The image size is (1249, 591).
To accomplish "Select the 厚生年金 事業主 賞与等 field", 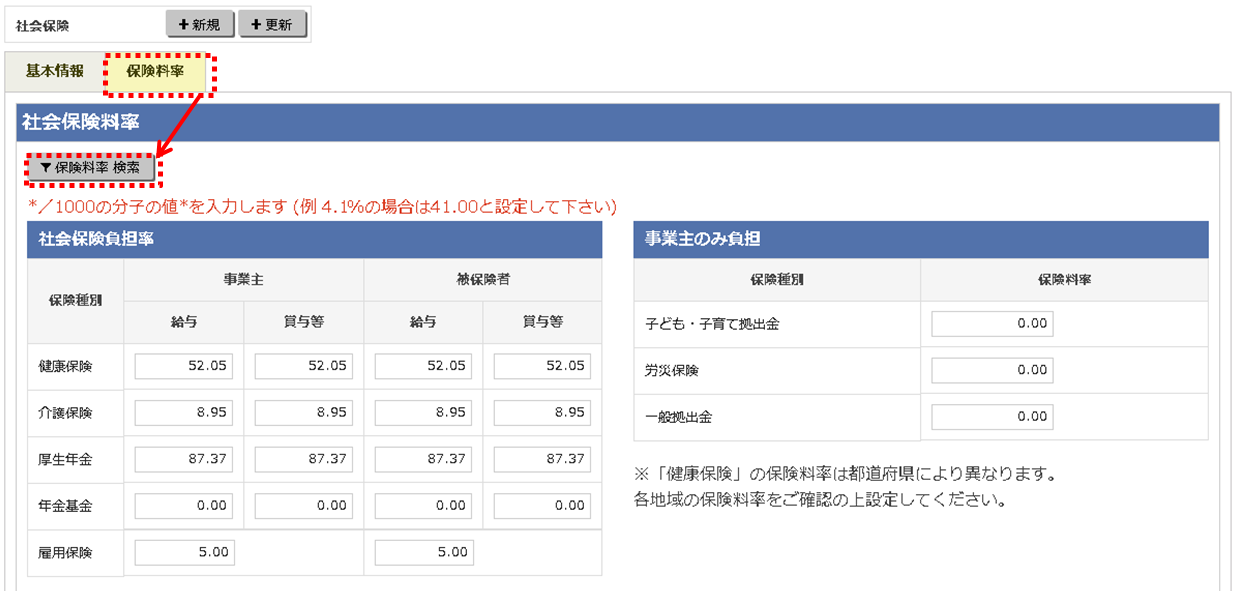I will click(304, 458).
